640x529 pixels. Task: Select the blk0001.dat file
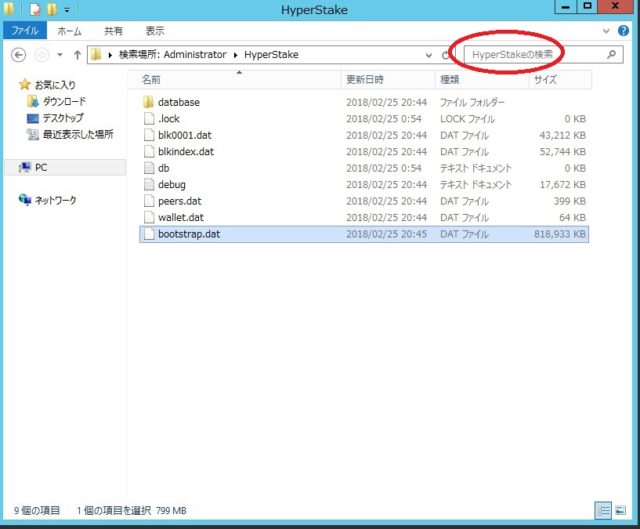click(x=364, y=135)
